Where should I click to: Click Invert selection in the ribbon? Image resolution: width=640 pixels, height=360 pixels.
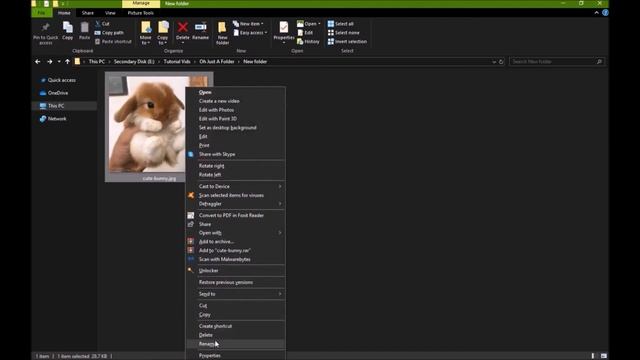pyautogui.click(x=347, y=42)
